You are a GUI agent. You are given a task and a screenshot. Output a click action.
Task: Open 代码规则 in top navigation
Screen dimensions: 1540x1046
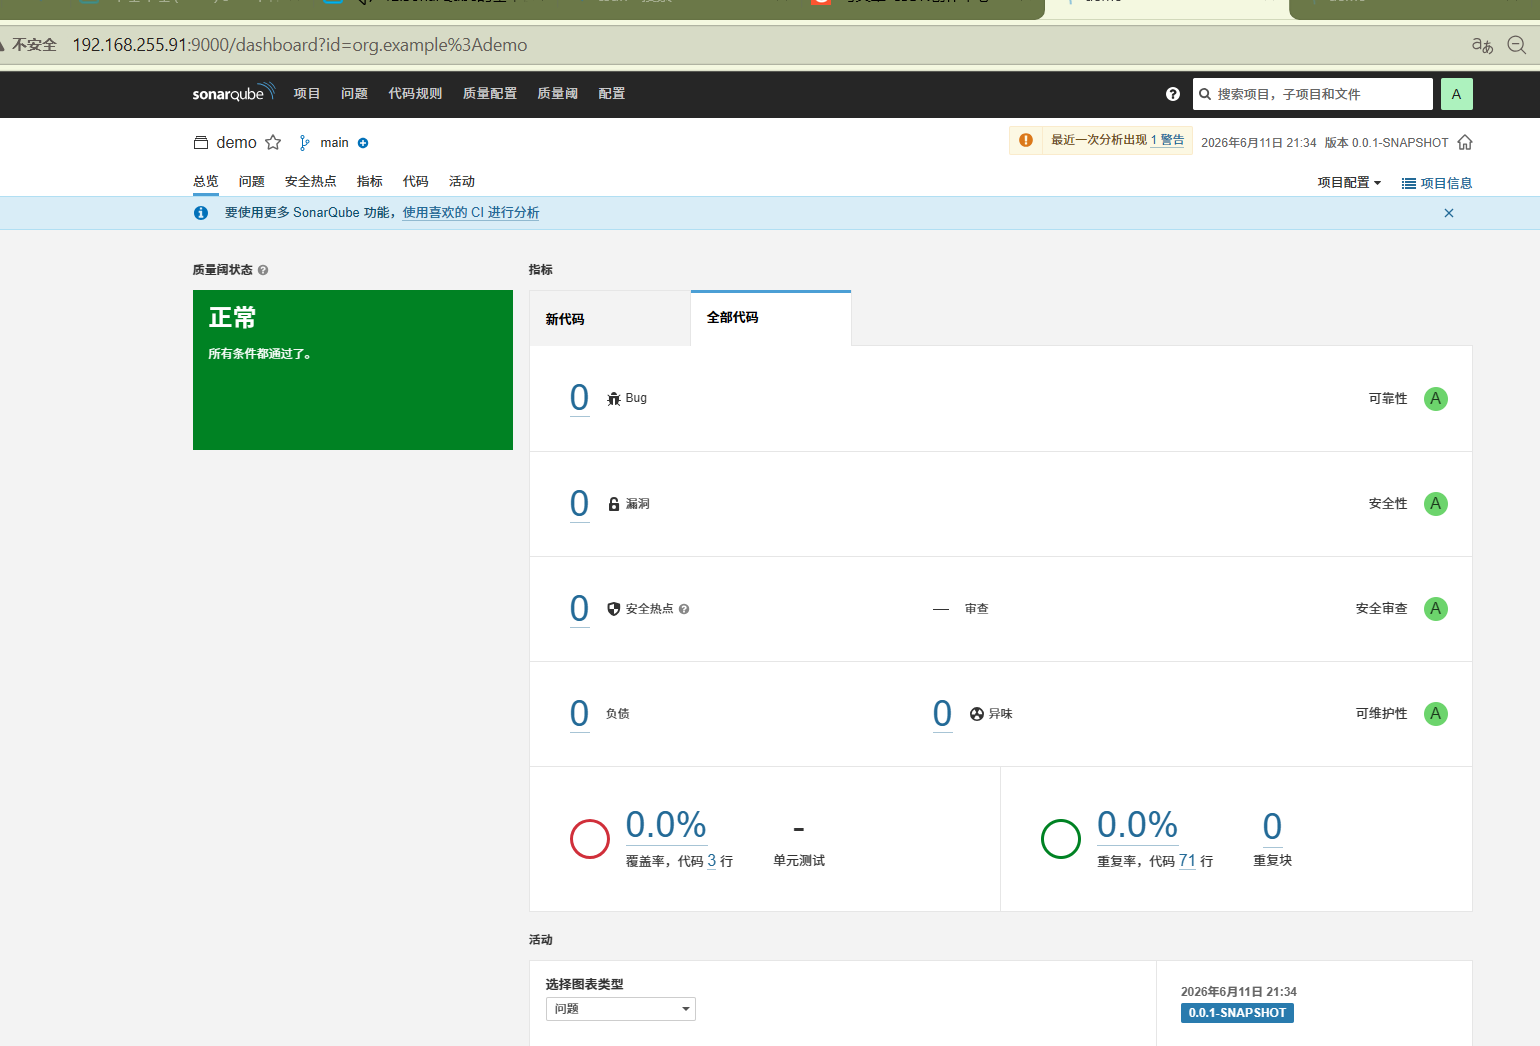415,94
